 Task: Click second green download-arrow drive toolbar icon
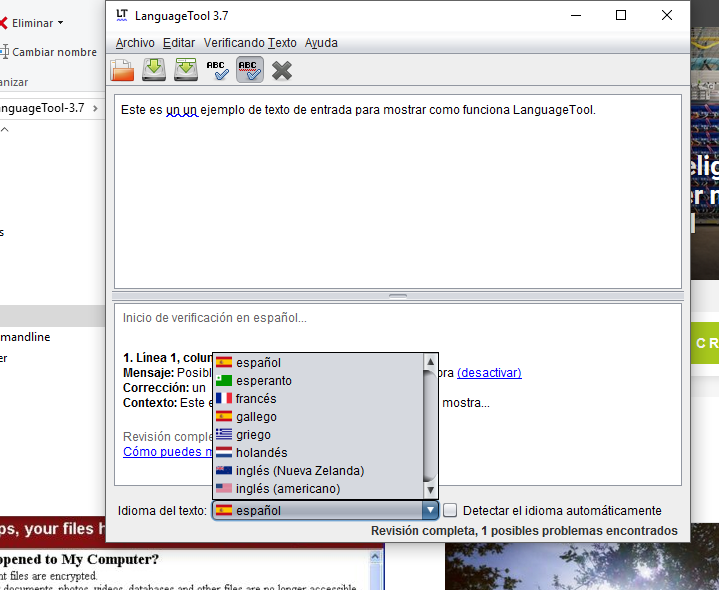[x=186, y=70]
